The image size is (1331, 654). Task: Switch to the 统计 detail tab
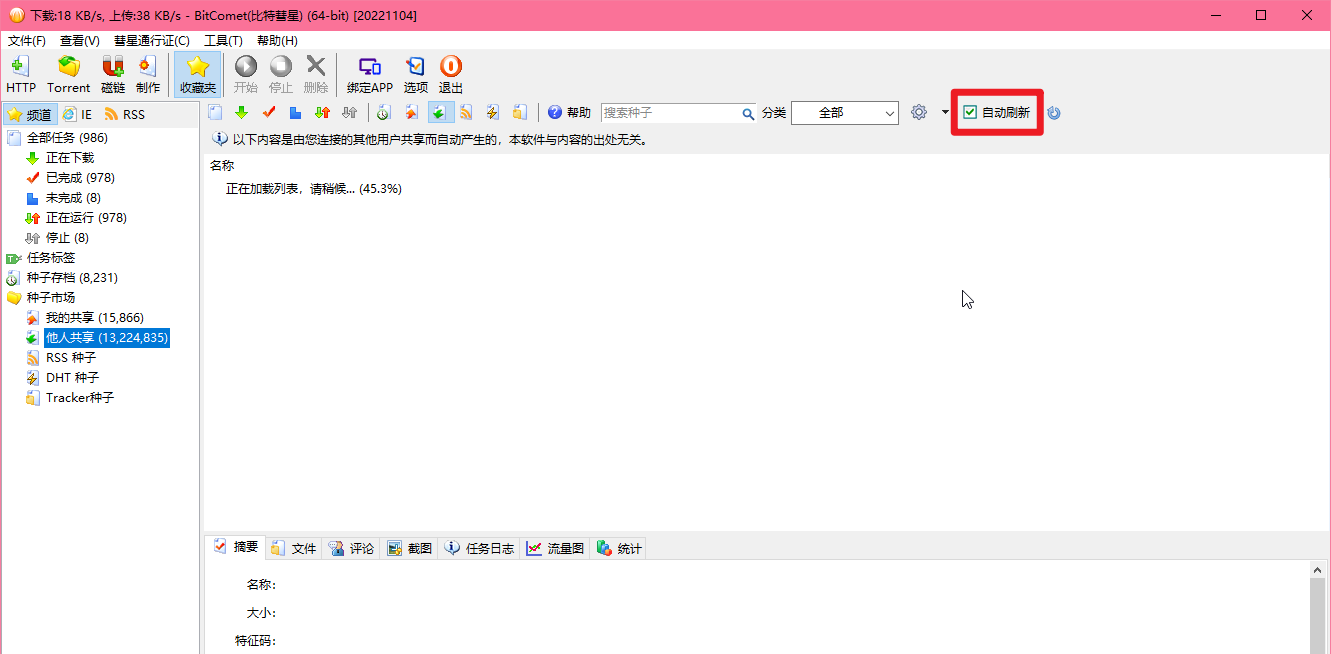(x=620, y=548)
